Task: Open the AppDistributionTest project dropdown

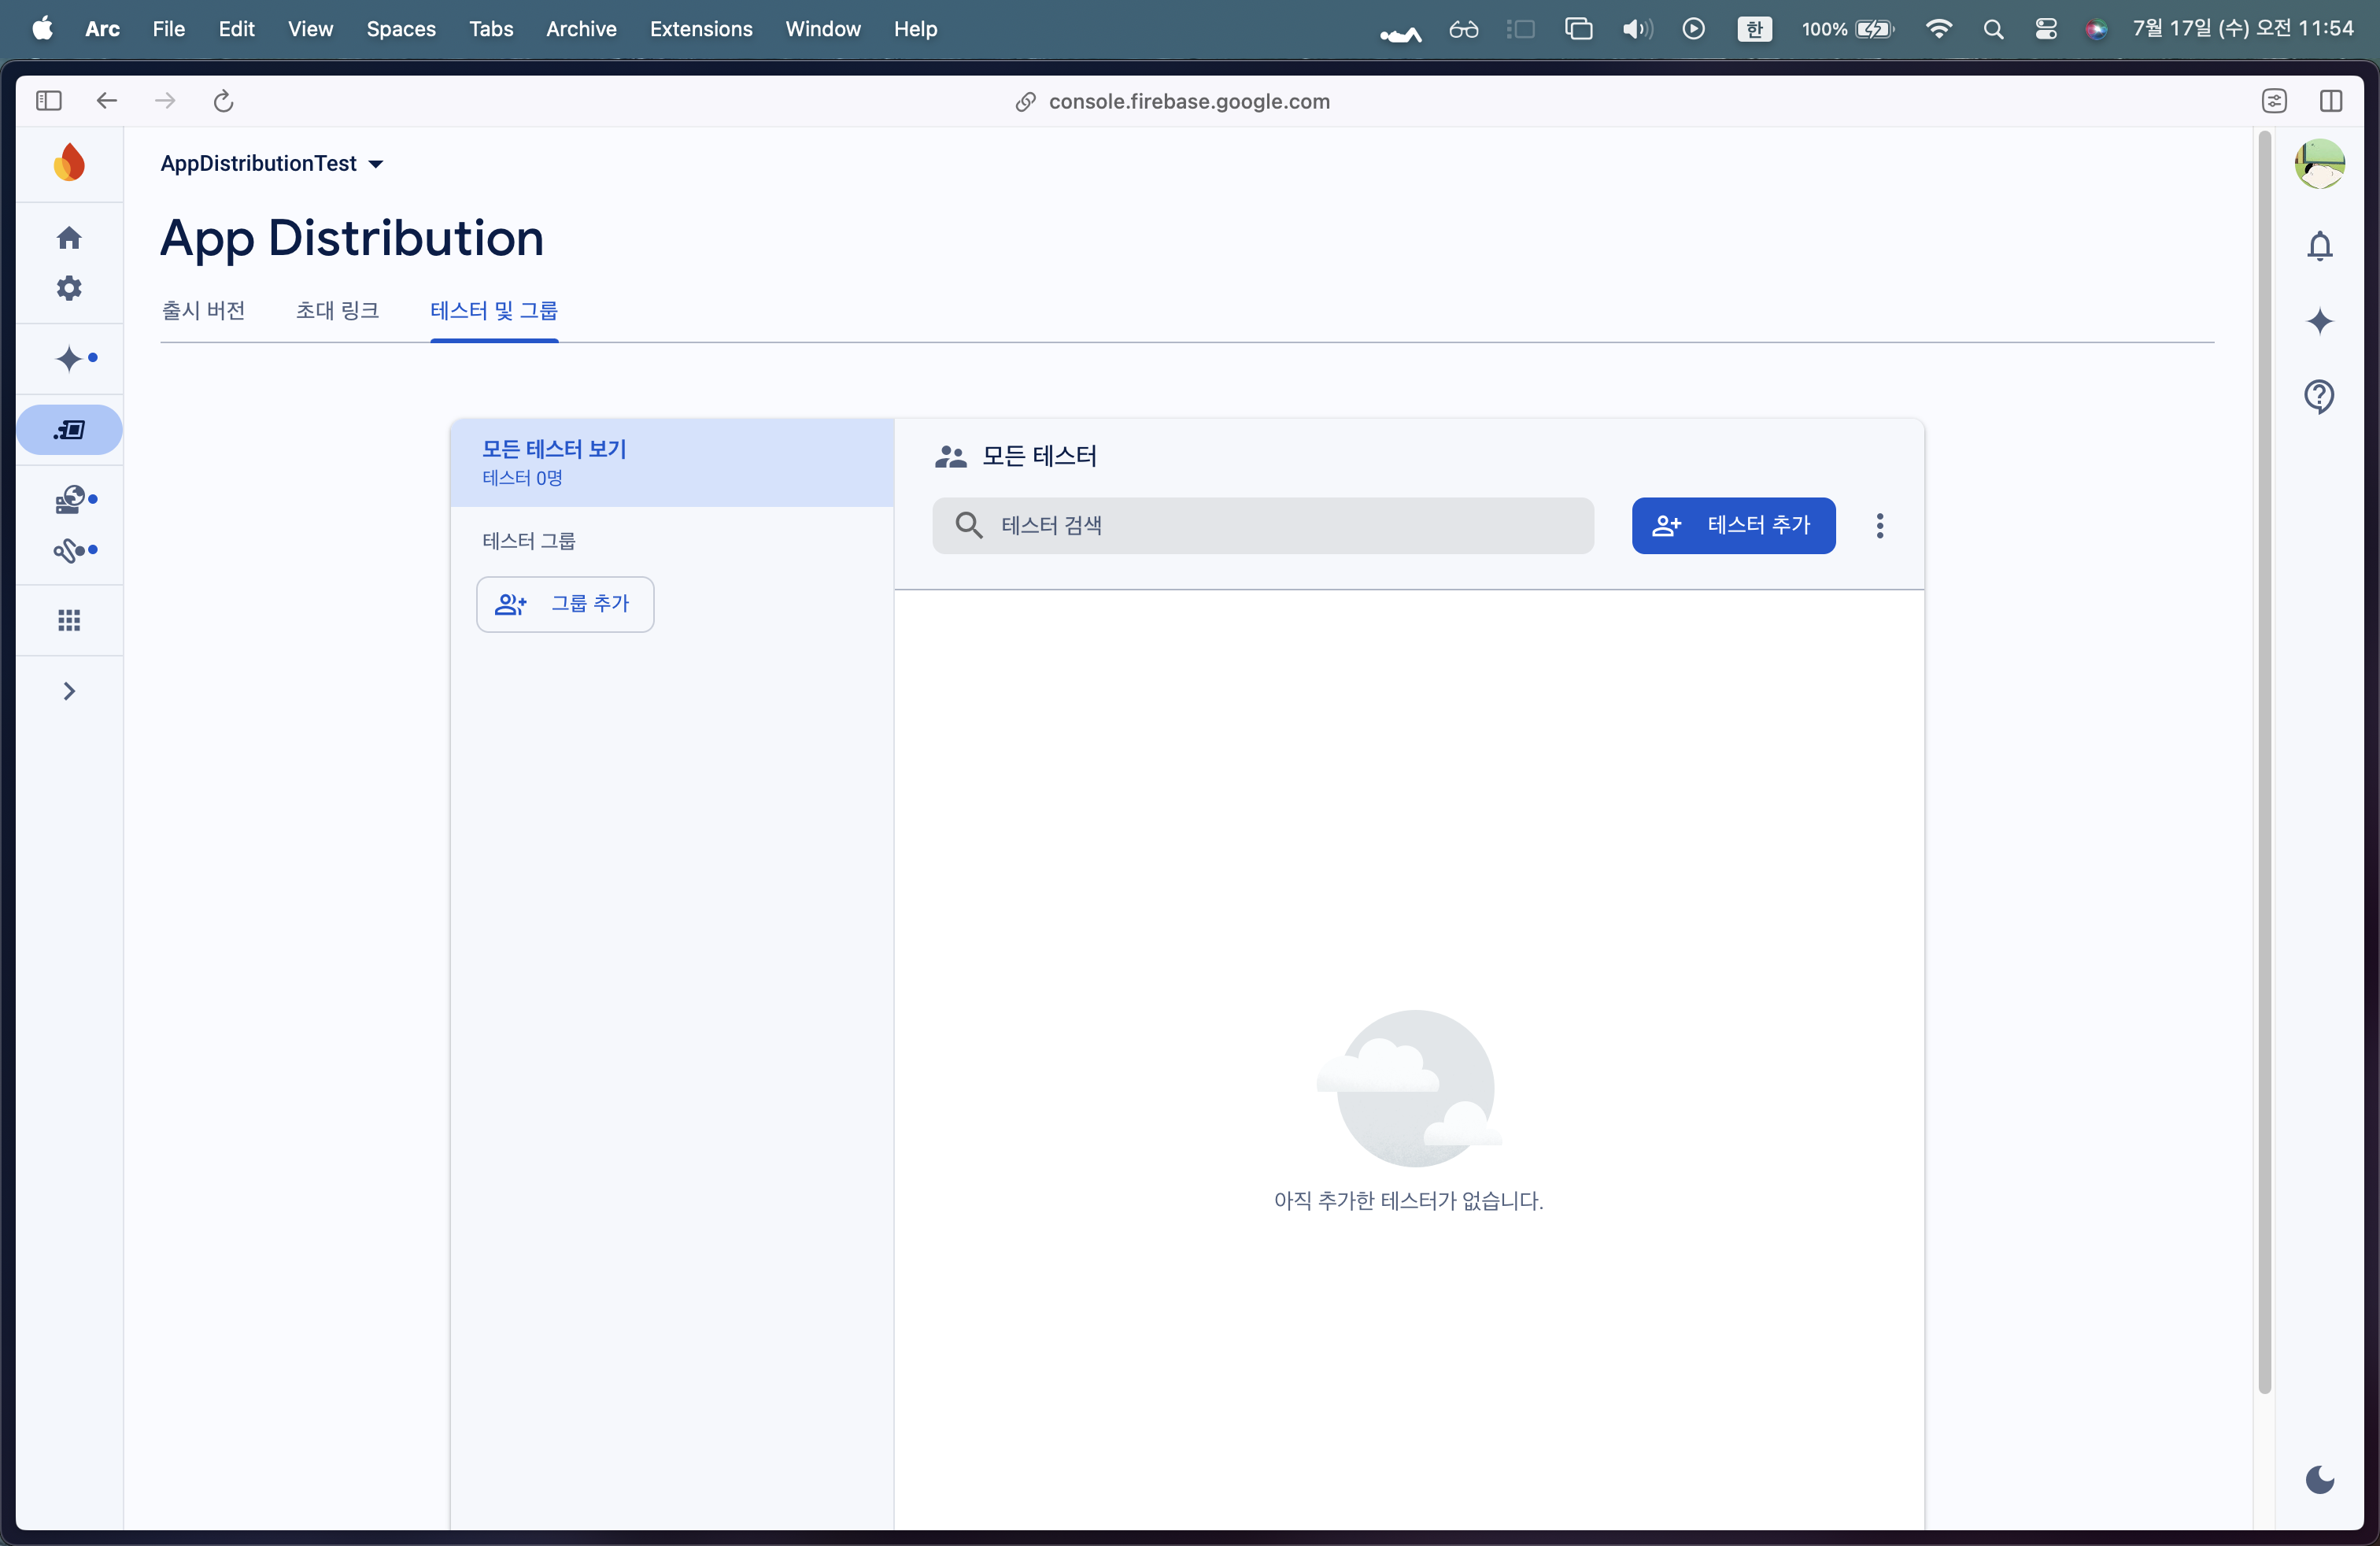Action: (x=272, y=163)
